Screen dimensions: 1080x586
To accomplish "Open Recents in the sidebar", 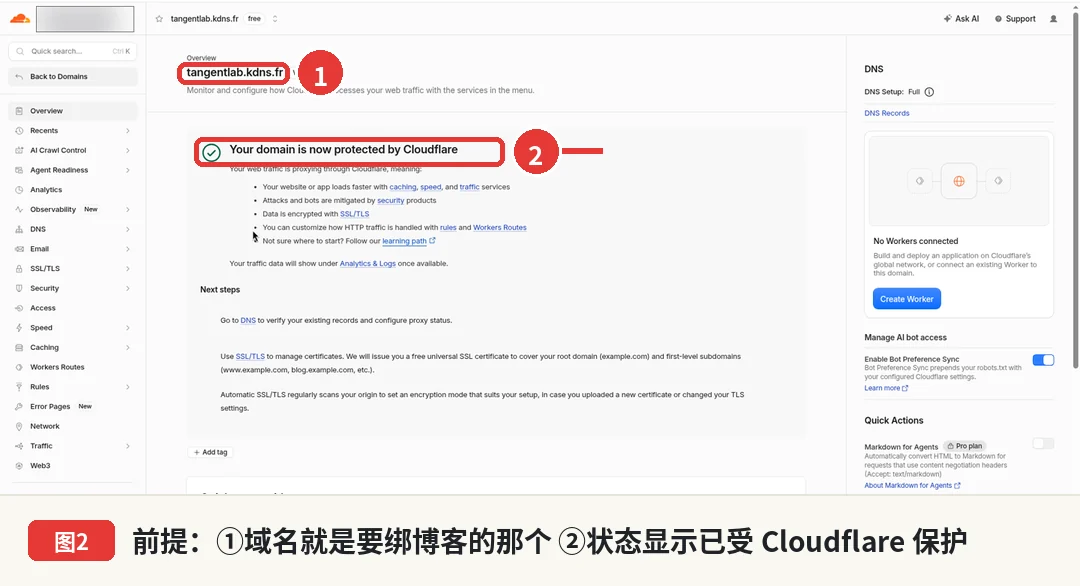I will point(72,131).
